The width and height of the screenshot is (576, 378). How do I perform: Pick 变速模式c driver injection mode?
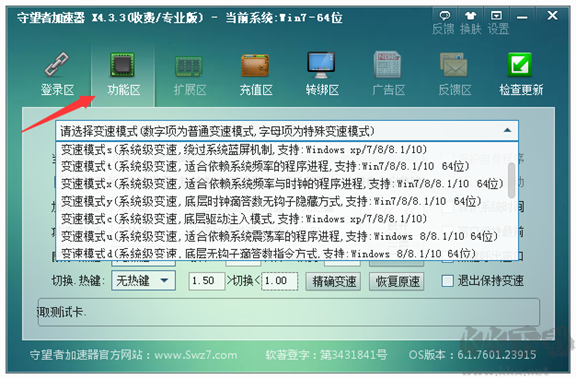point(282,219)
